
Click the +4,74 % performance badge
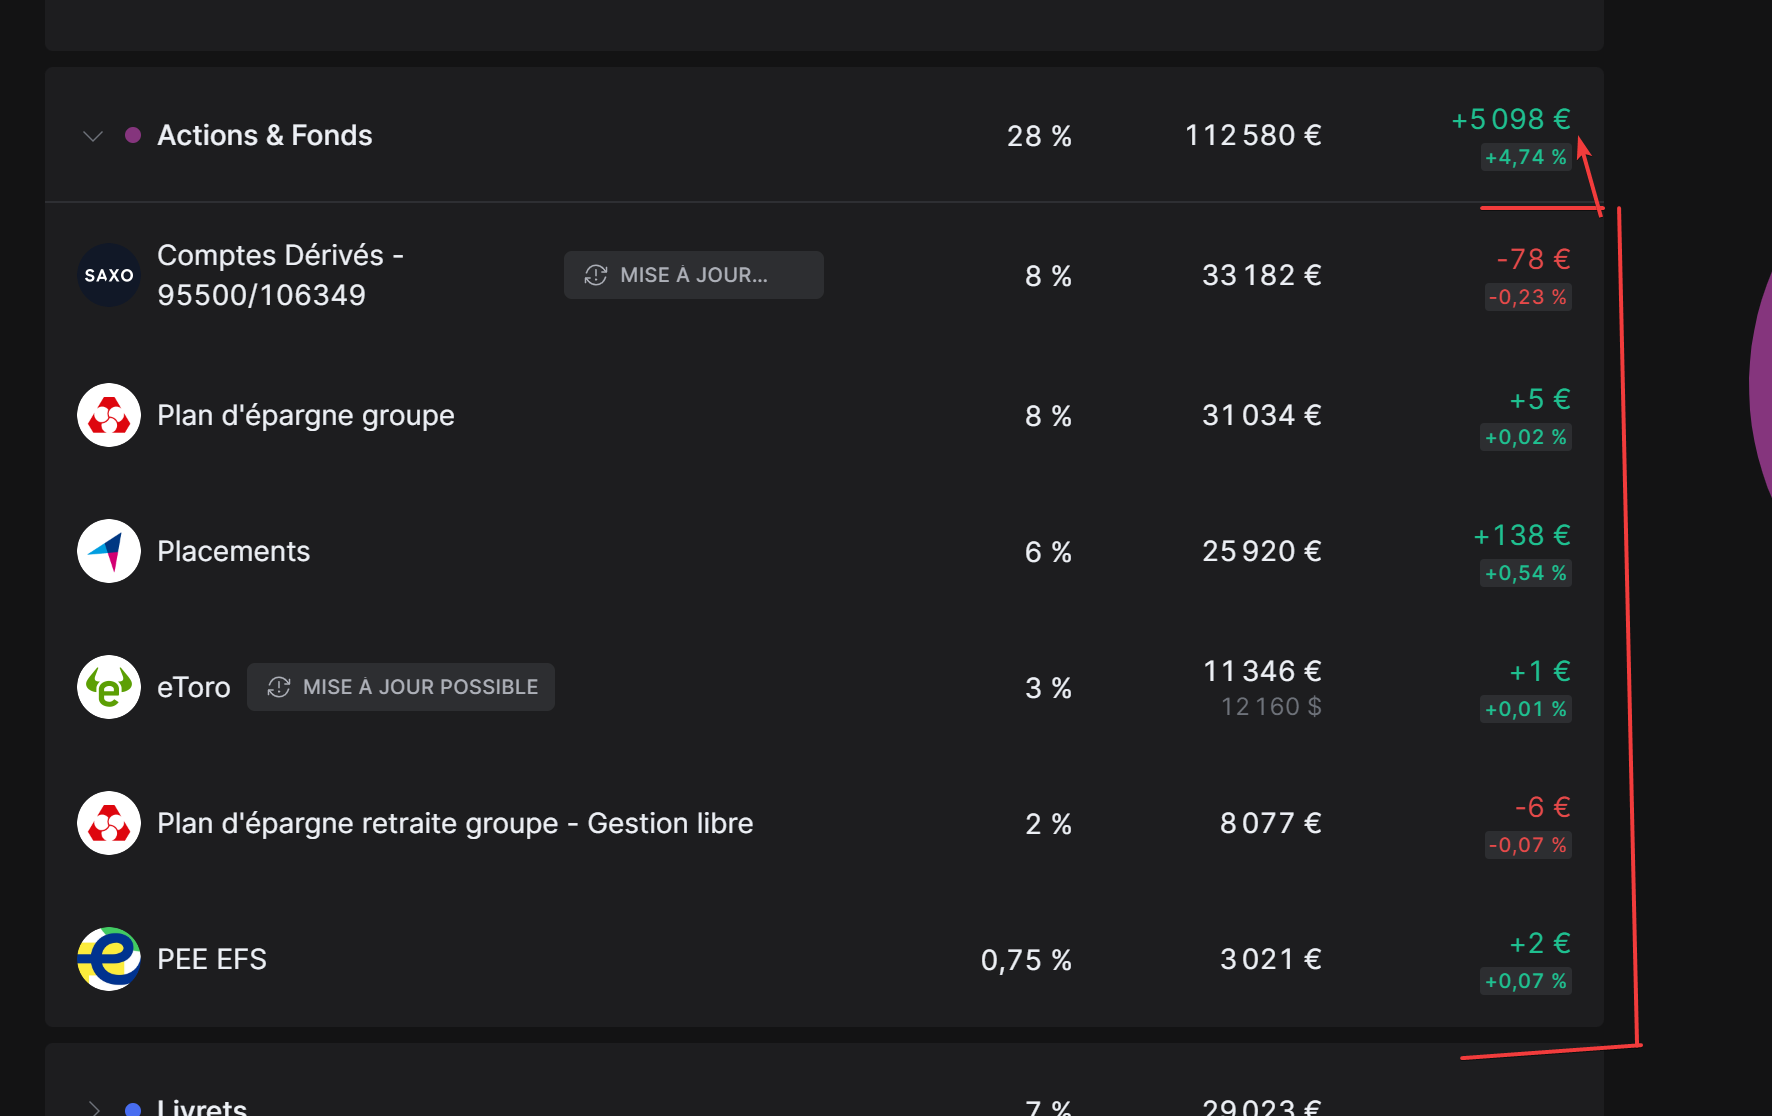point(1526,157)
